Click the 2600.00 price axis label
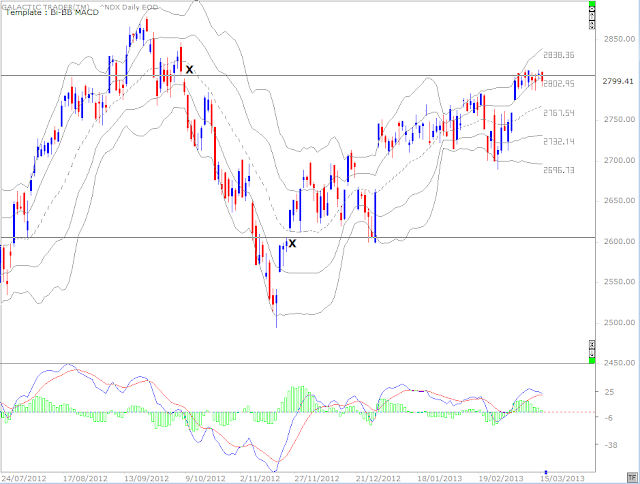 (x=619, y=242)
